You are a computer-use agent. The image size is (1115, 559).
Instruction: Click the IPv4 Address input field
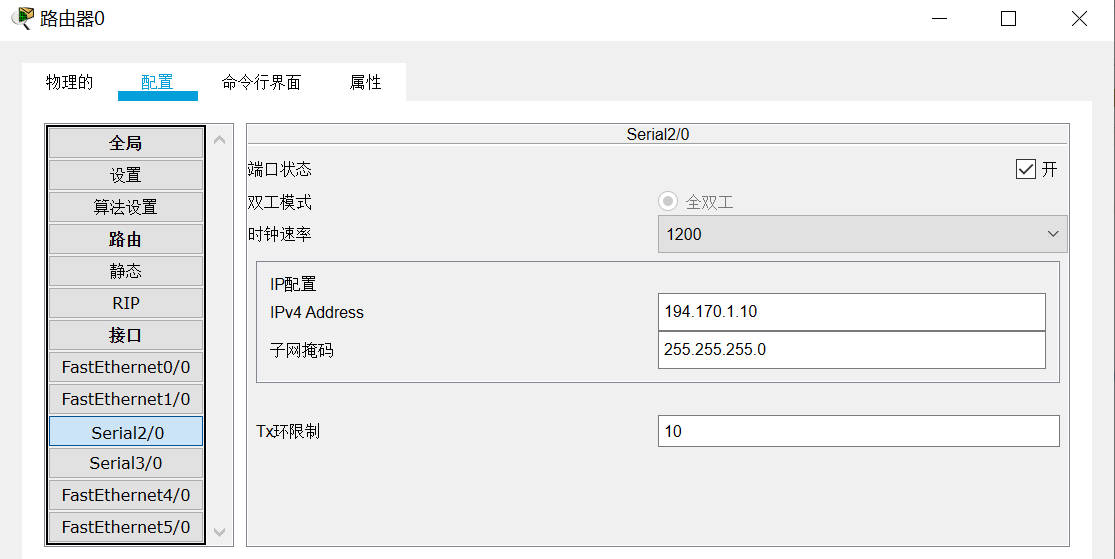pos(851,312)
